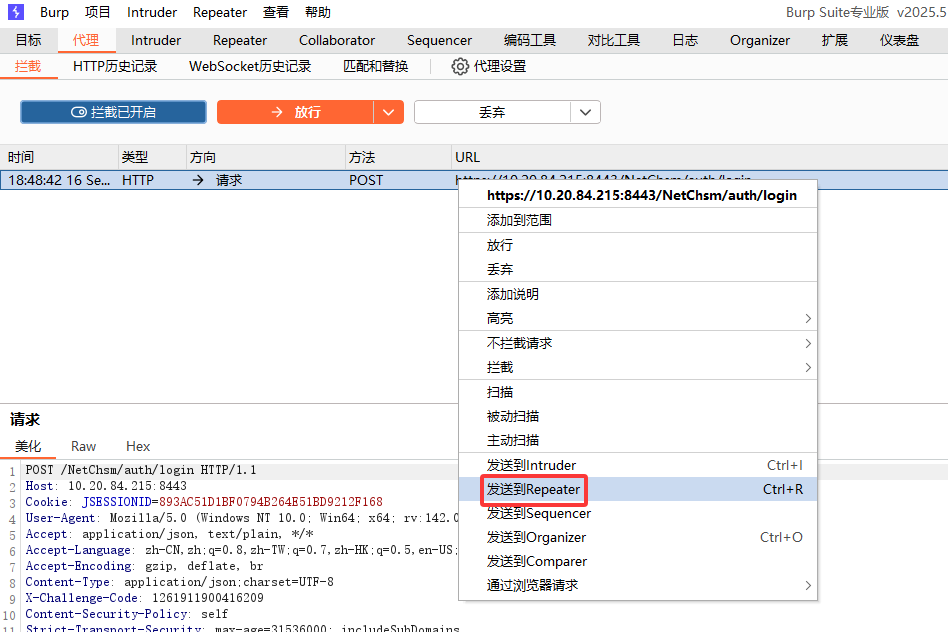Open the Burp menu
The image size is (948, 632).
tap(54, 12)
